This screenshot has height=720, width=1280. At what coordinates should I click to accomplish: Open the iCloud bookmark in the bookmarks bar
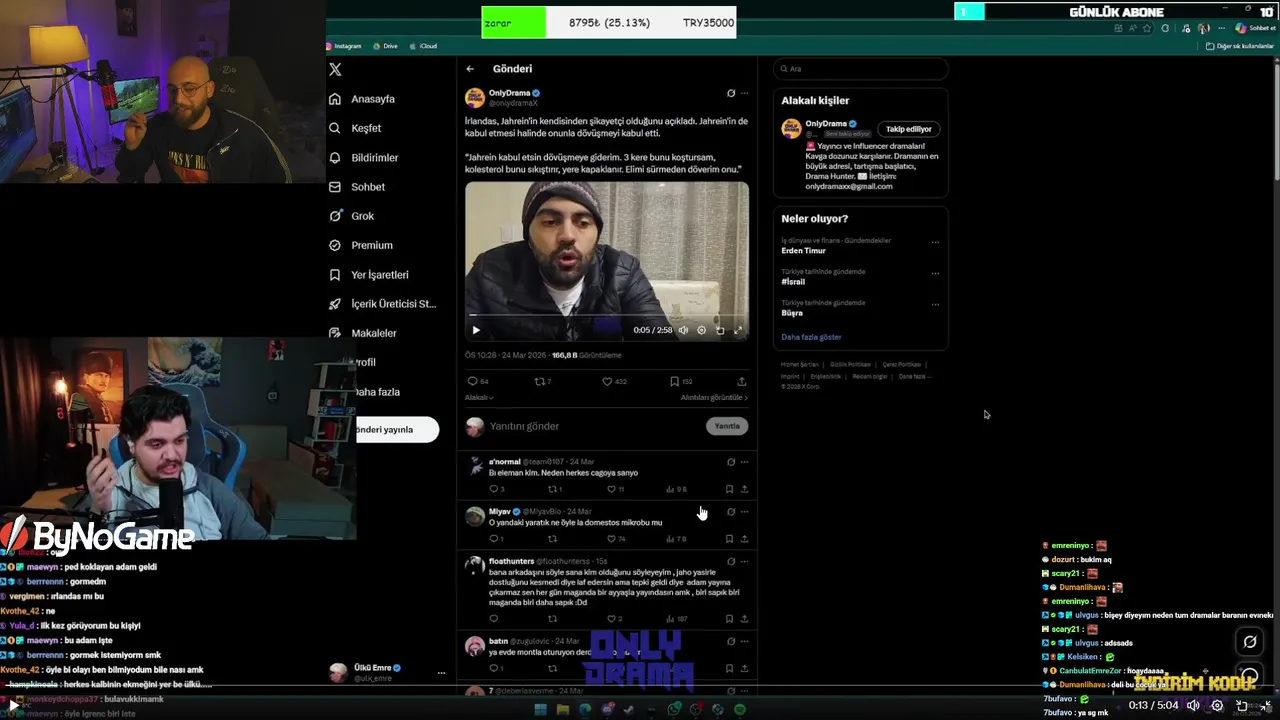click(x=423, y=46)
